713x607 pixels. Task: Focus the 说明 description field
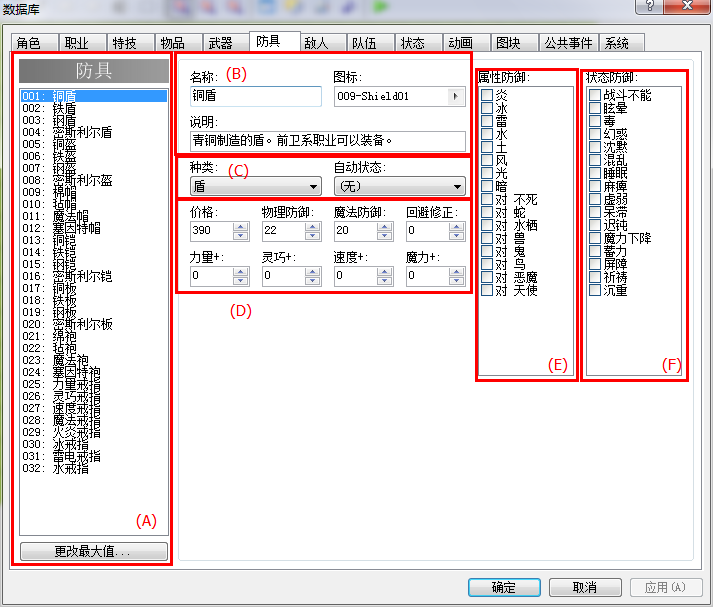327,141
